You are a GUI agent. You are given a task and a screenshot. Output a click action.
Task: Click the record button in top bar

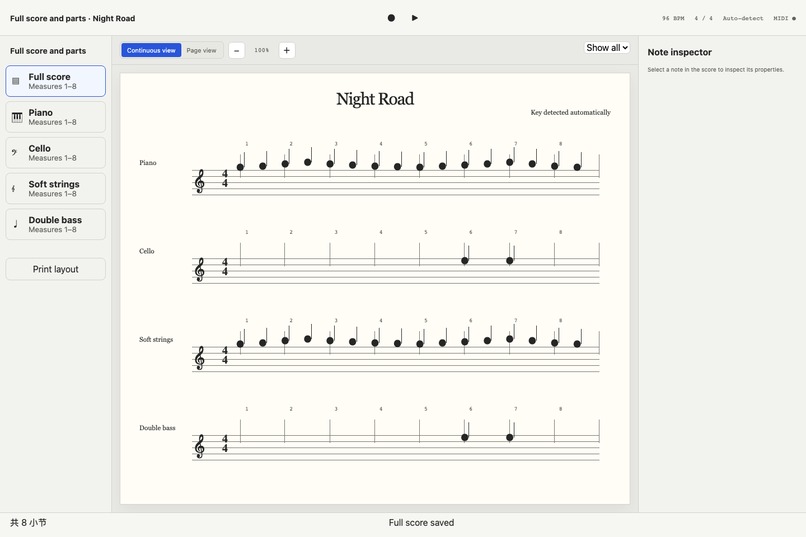[391, 18]
